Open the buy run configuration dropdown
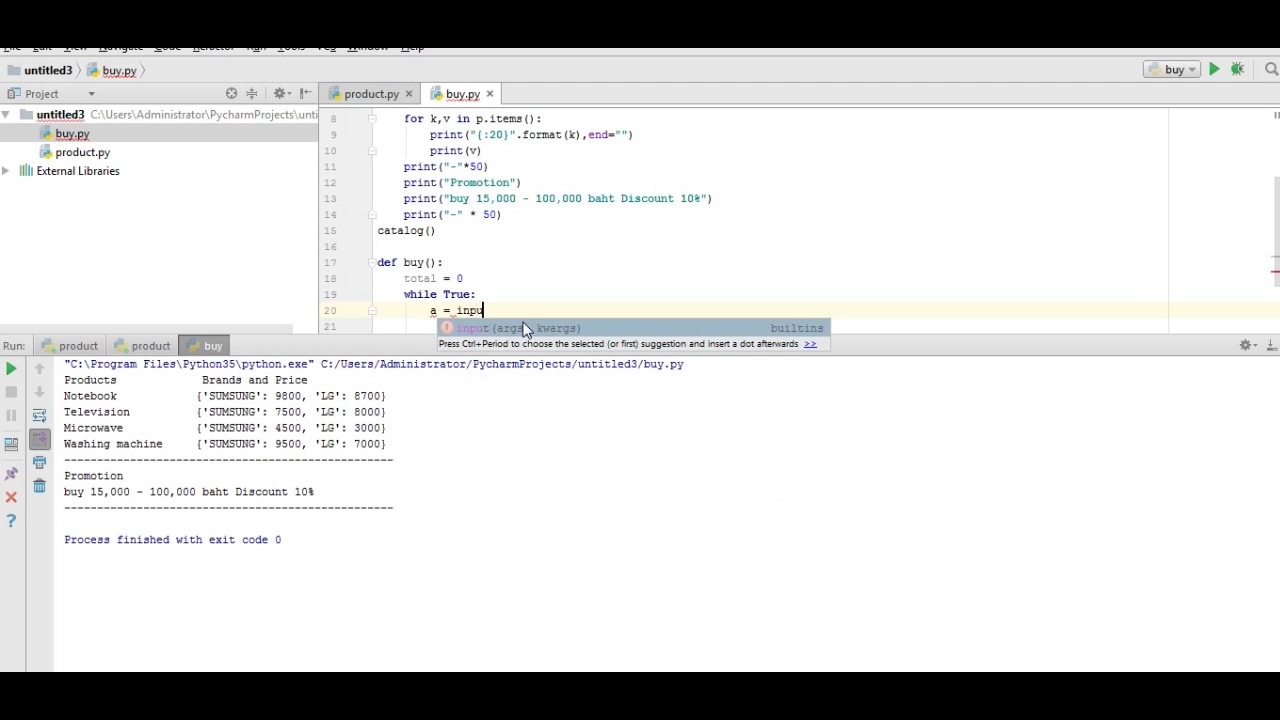Screen dimensions: 1280x720 tap(1171, 70)
